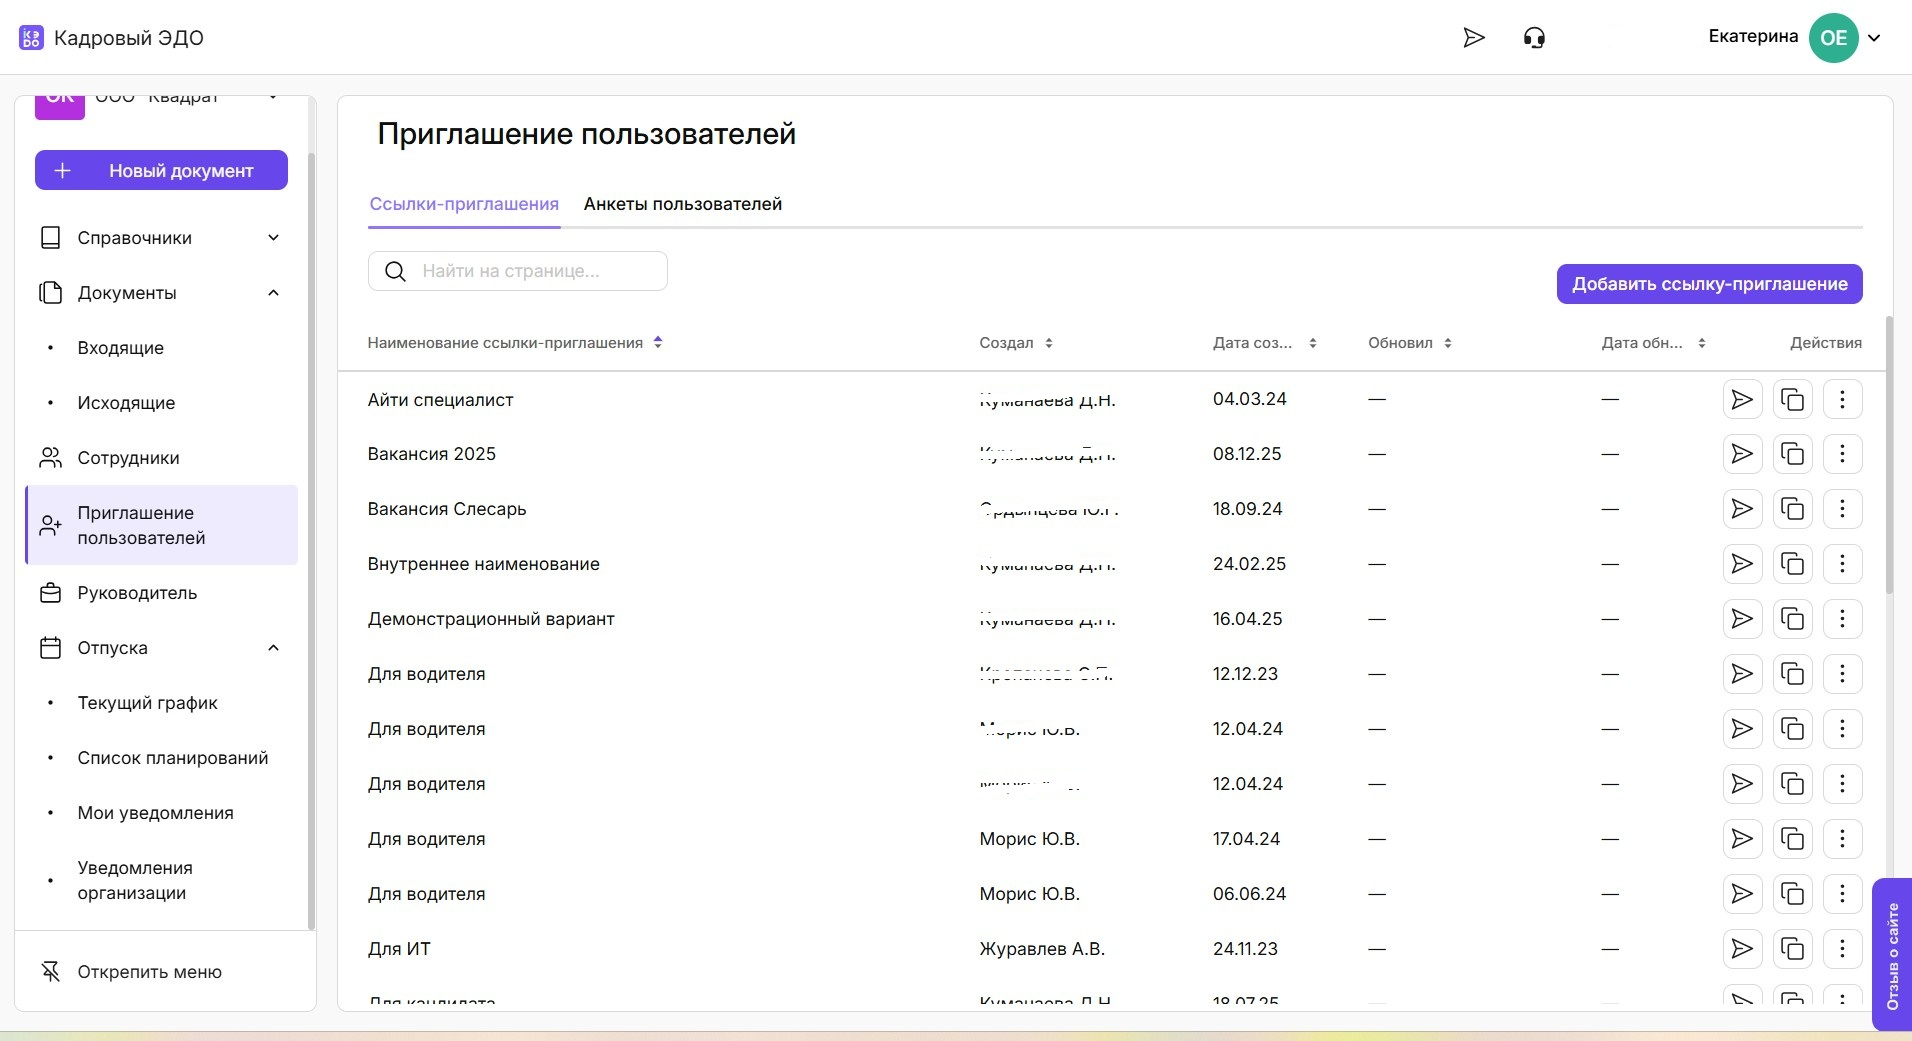
Task: Click the Документы stacked-pages icon
Action: pyautogui.click(x=50, y=292)
